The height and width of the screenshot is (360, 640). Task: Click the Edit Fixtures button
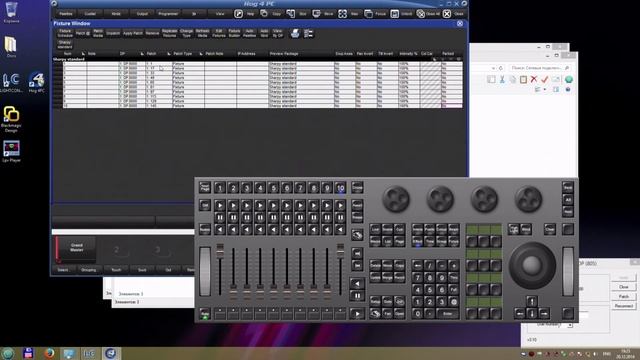(219, 33)
